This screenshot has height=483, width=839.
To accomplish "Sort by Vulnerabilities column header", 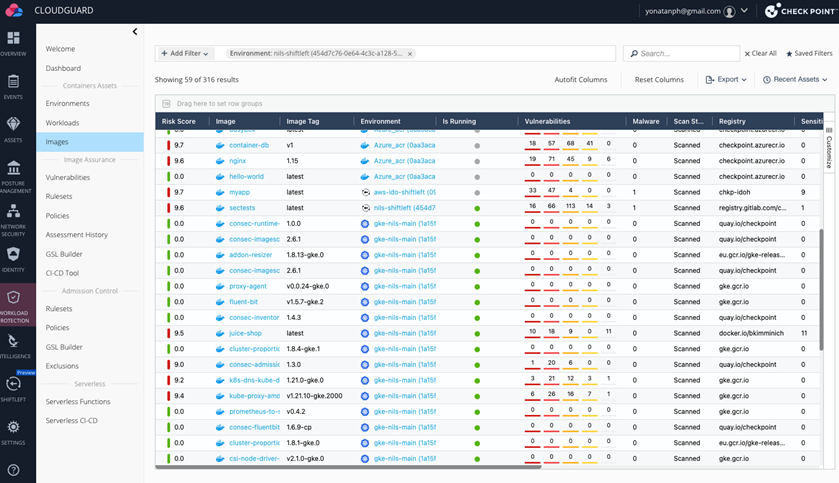I will [547, 121].
